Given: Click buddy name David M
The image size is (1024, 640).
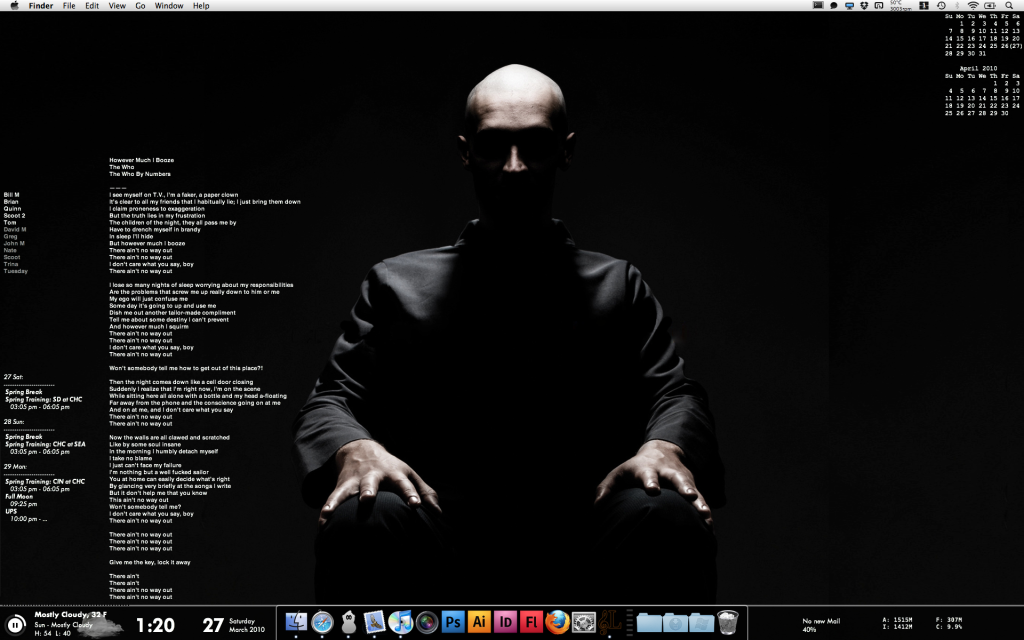Looking at the screenshot, I should (15, 230).
